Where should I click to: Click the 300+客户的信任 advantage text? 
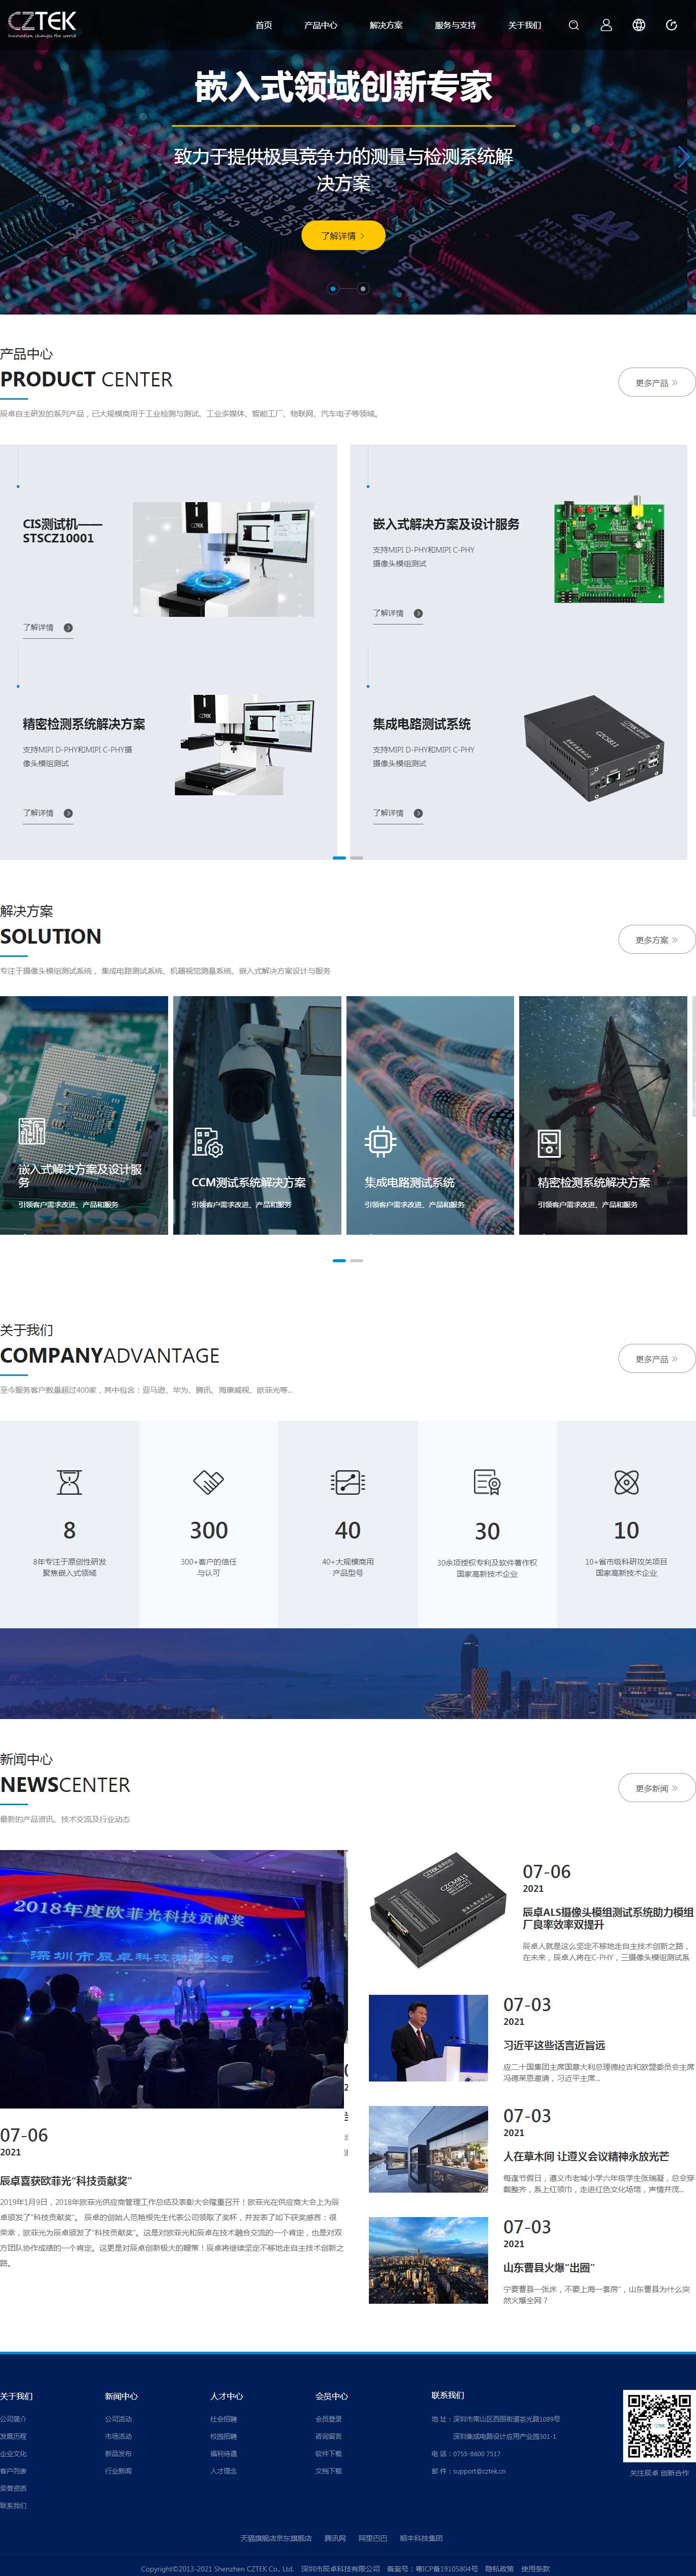tap(208, 1567)
